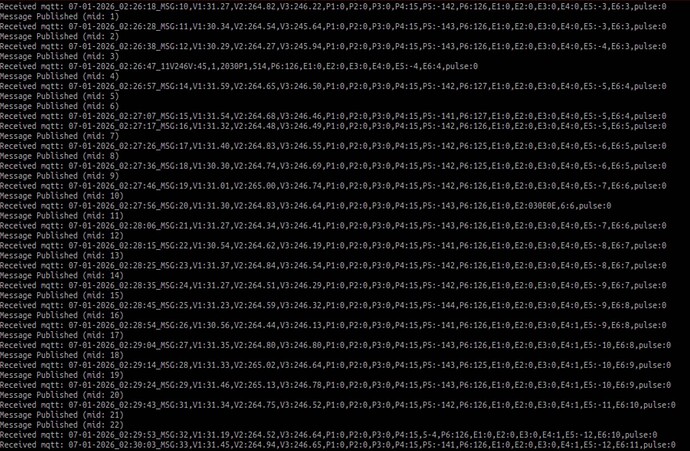Click the "Message Published (mid: 14)" line
Screen dimensions: 690x451
point(62,275)
